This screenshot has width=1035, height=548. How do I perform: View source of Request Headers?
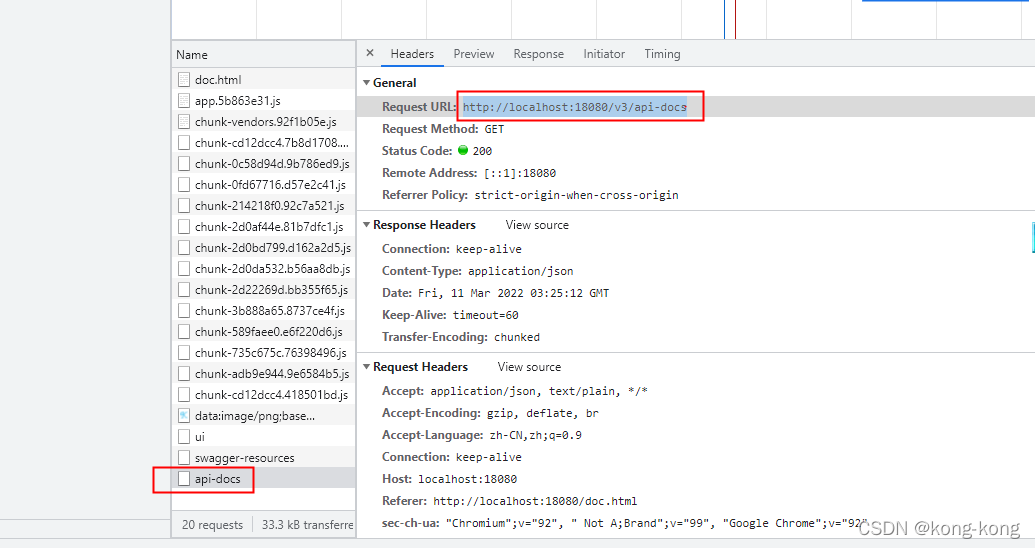[529, 367]
